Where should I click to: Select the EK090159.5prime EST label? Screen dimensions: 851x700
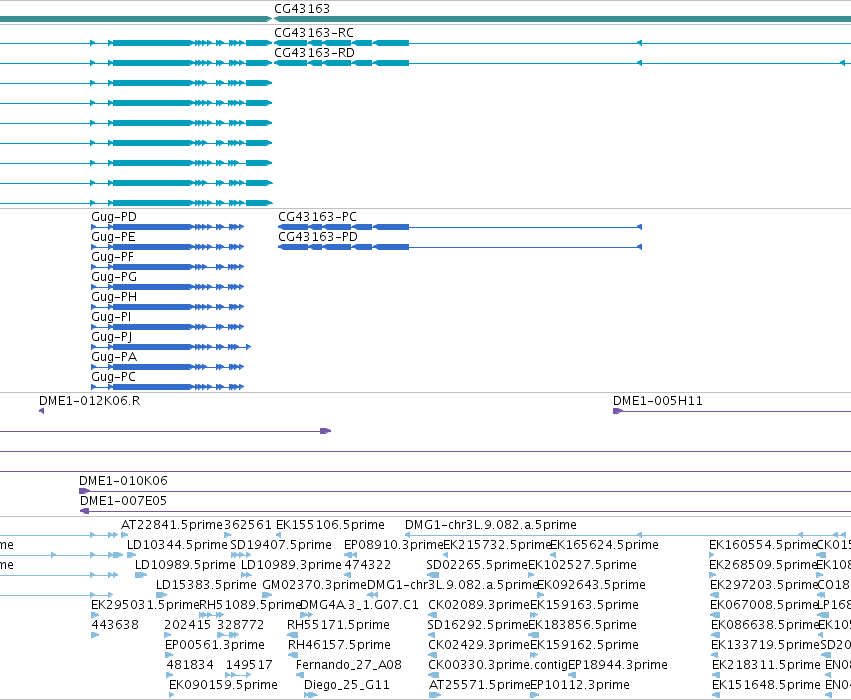(x=223, y=685)
